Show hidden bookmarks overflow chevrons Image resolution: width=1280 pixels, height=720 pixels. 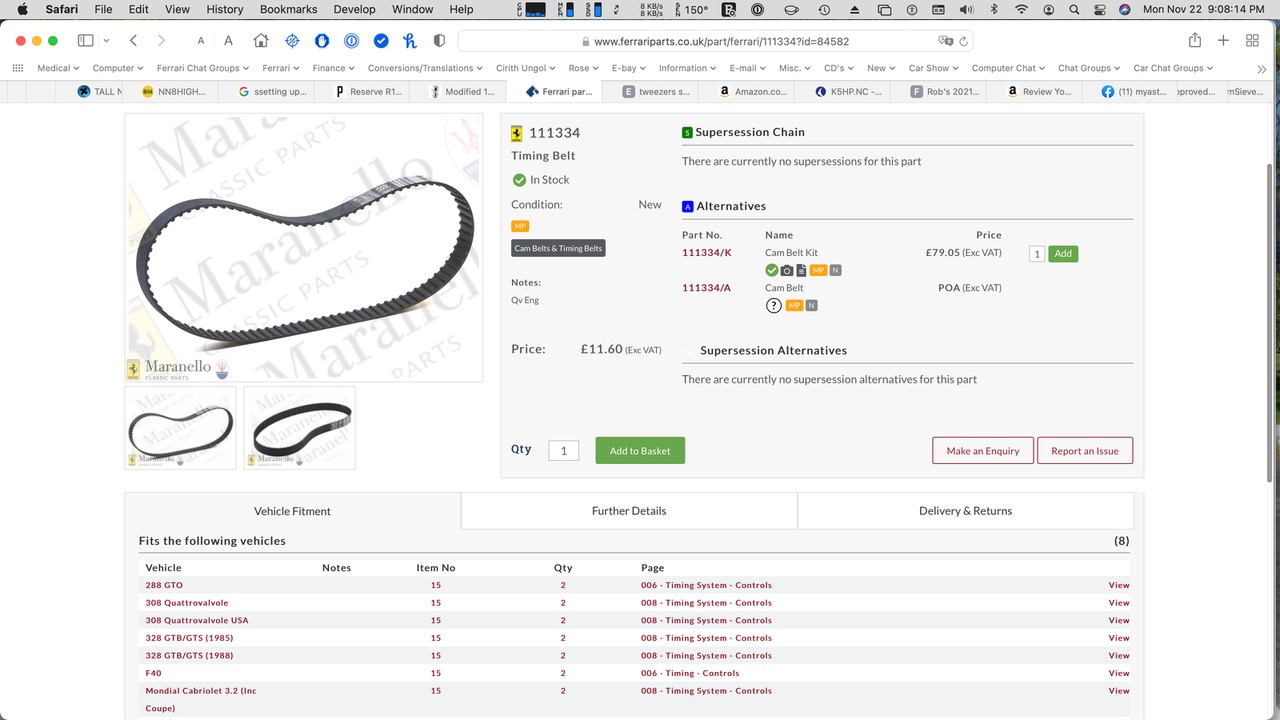[x=1260, y=68]
